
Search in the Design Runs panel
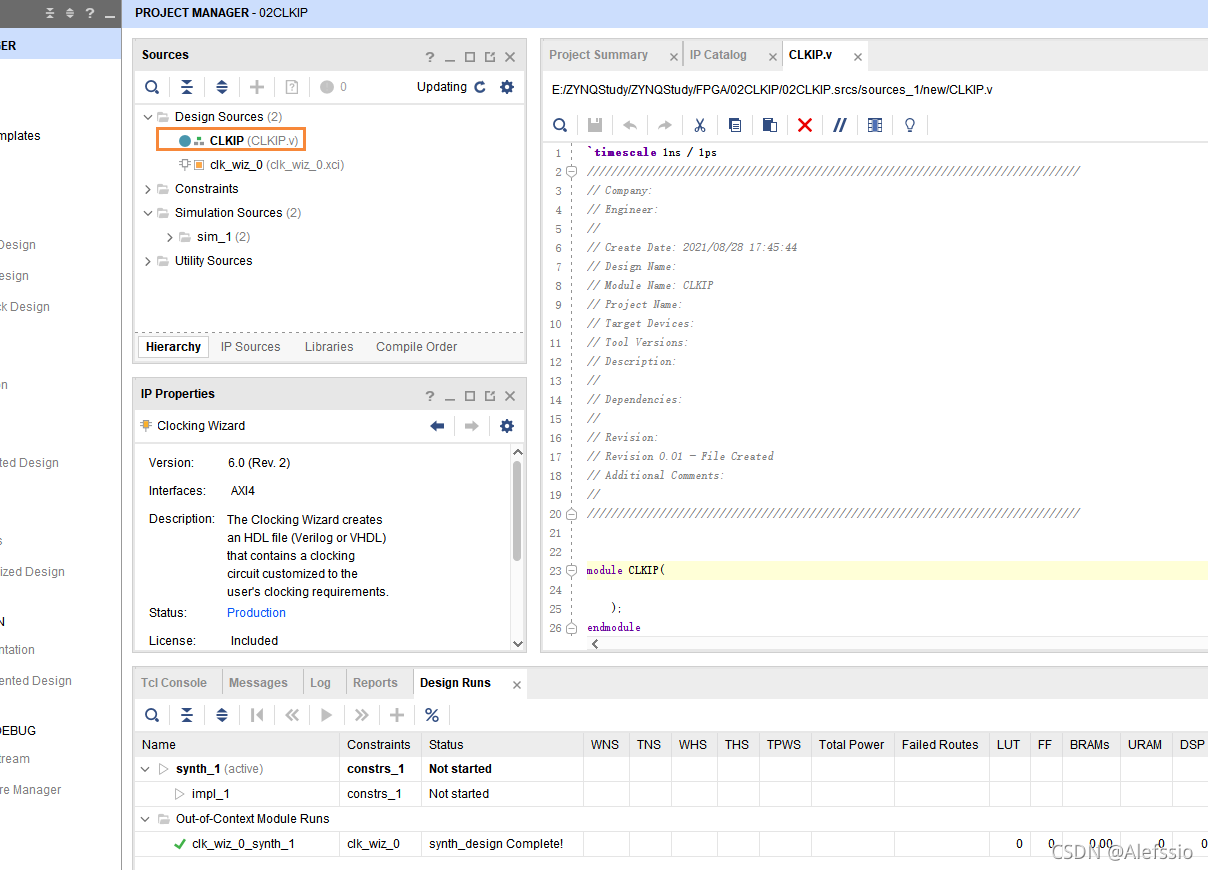tap(152, 715)
